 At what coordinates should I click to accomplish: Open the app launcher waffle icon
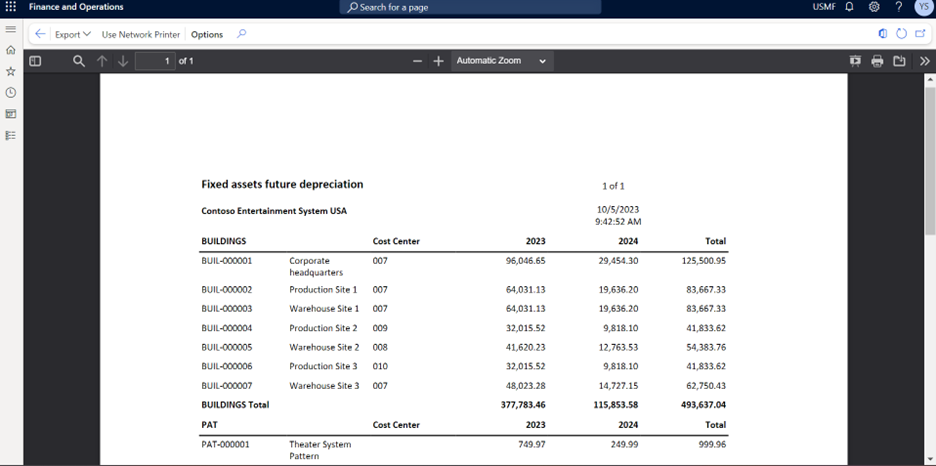point(11,7)
